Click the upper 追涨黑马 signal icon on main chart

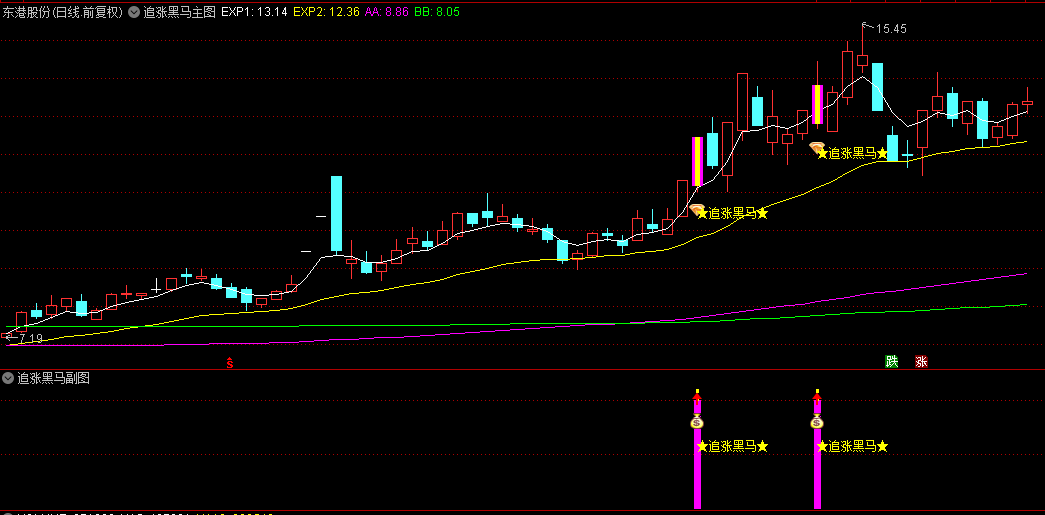click(x=817, y=149)
